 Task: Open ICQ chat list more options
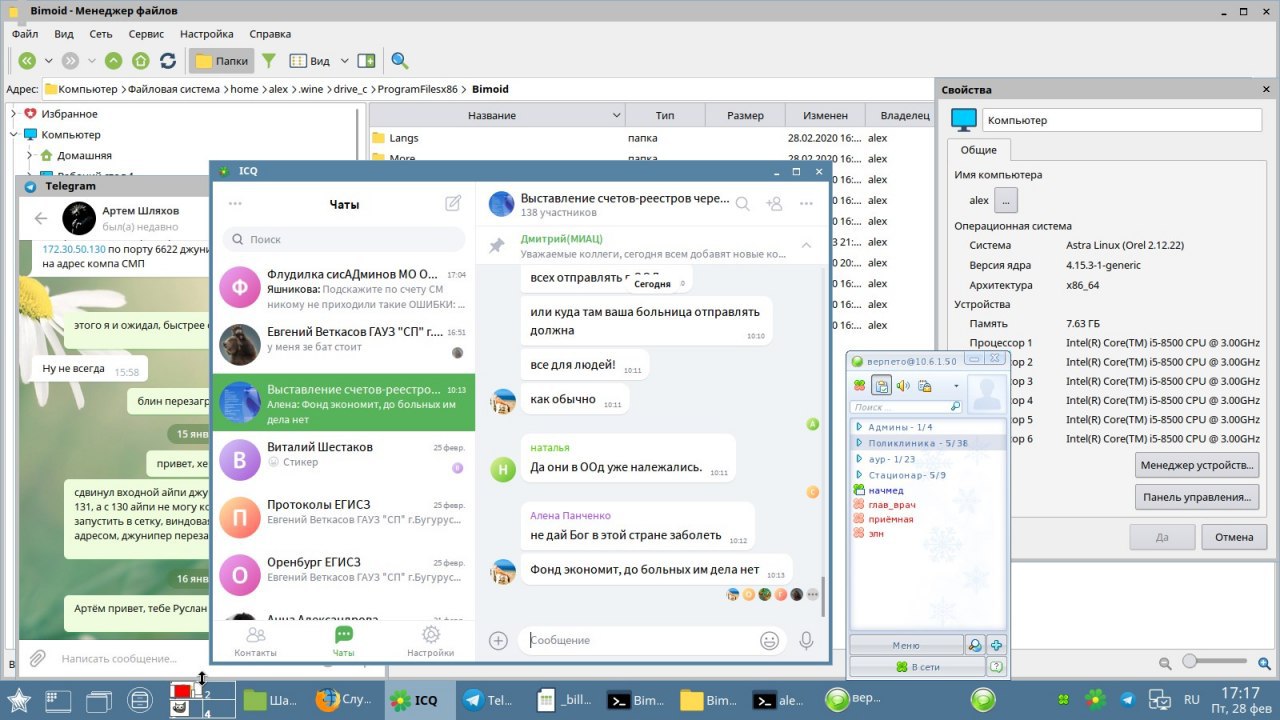tap(235, 203)
